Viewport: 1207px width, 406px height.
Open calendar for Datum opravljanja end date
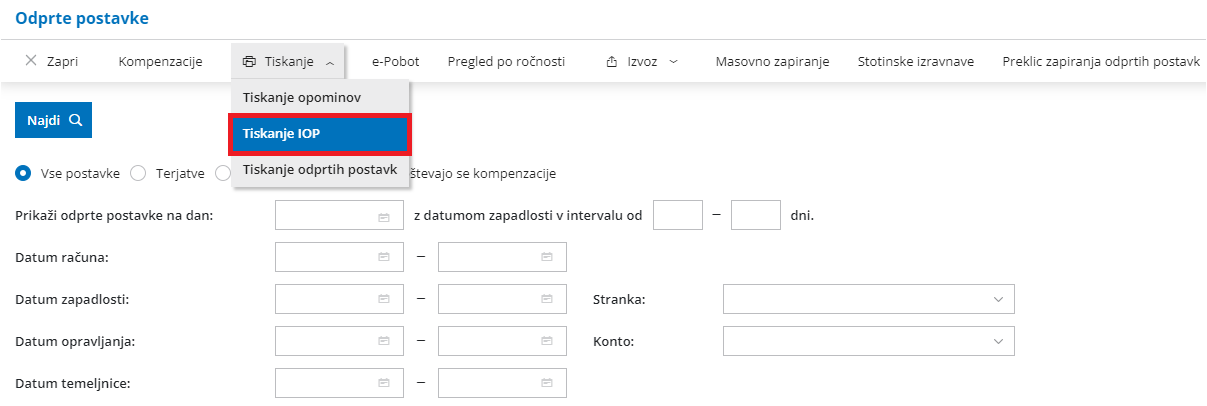[x=546, y=341]
